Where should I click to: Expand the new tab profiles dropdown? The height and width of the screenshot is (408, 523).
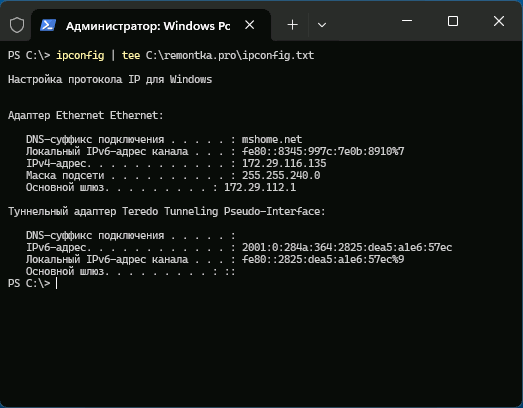tap(322, 25)
